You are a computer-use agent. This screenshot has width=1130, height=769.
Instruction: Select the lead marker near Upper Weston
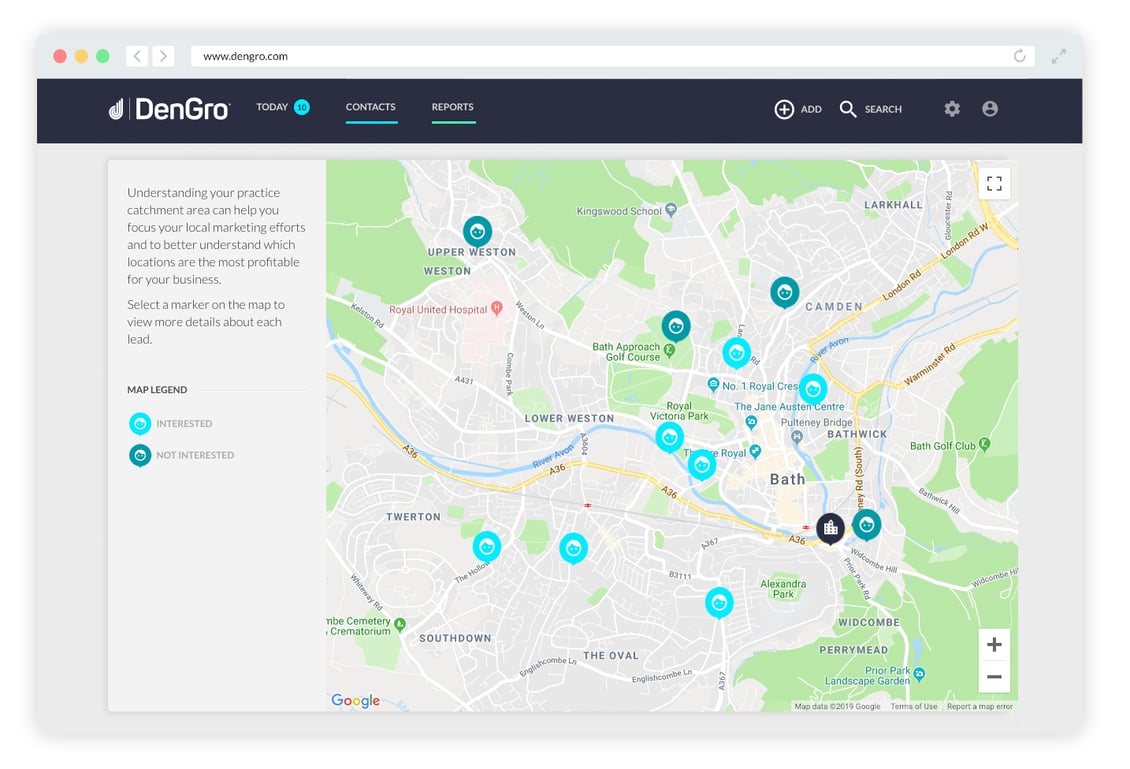(477, 230)
